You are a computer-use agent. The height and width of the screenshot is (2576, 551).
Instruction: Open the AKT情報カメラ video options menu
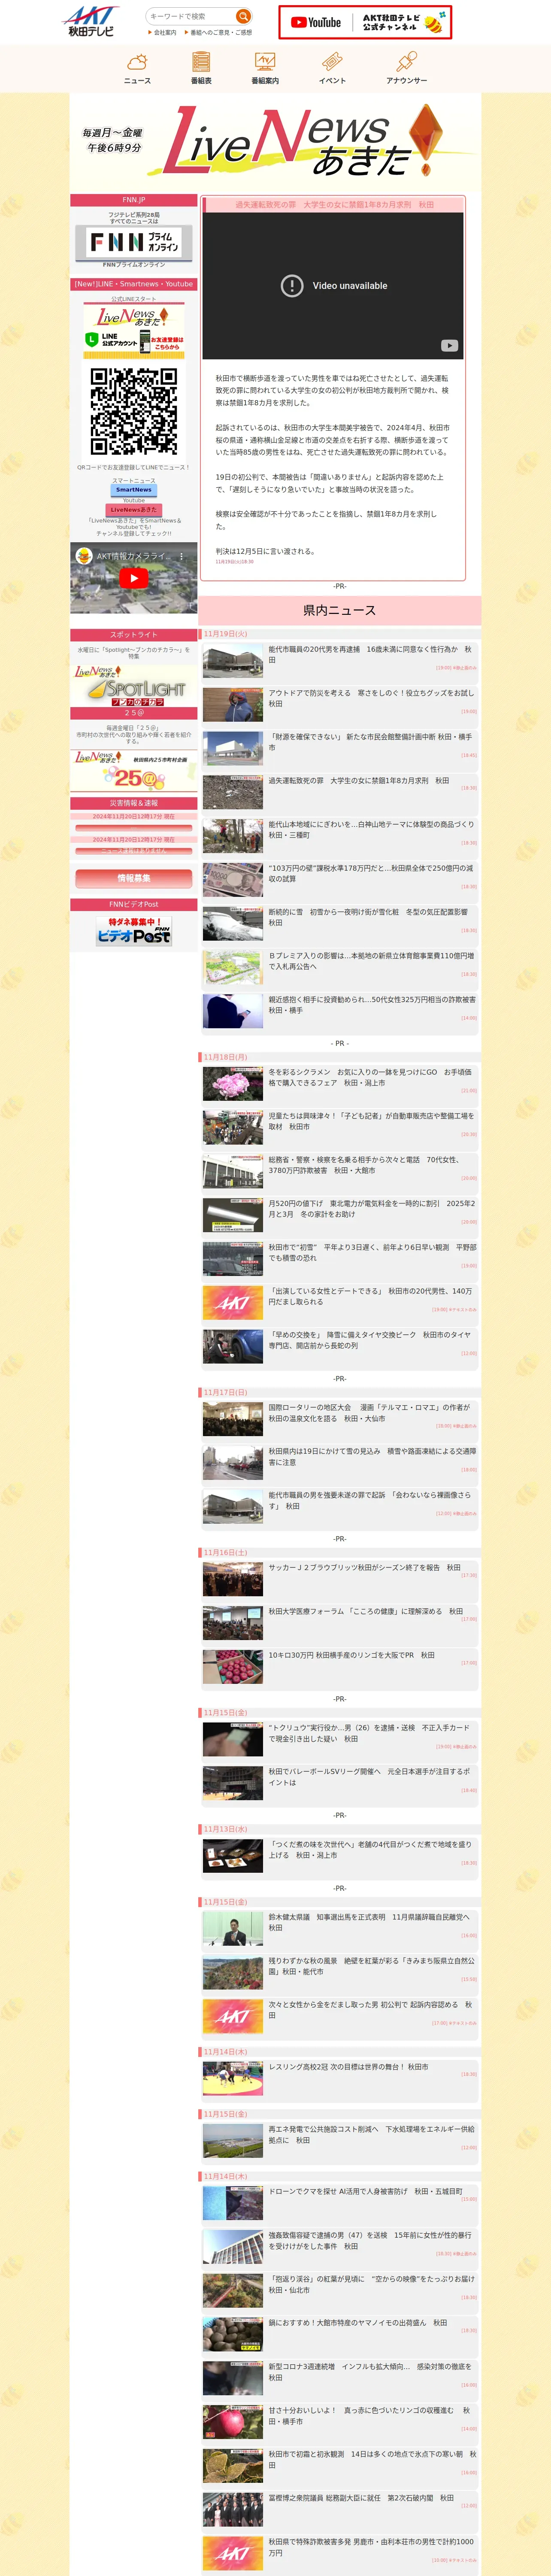181,556
